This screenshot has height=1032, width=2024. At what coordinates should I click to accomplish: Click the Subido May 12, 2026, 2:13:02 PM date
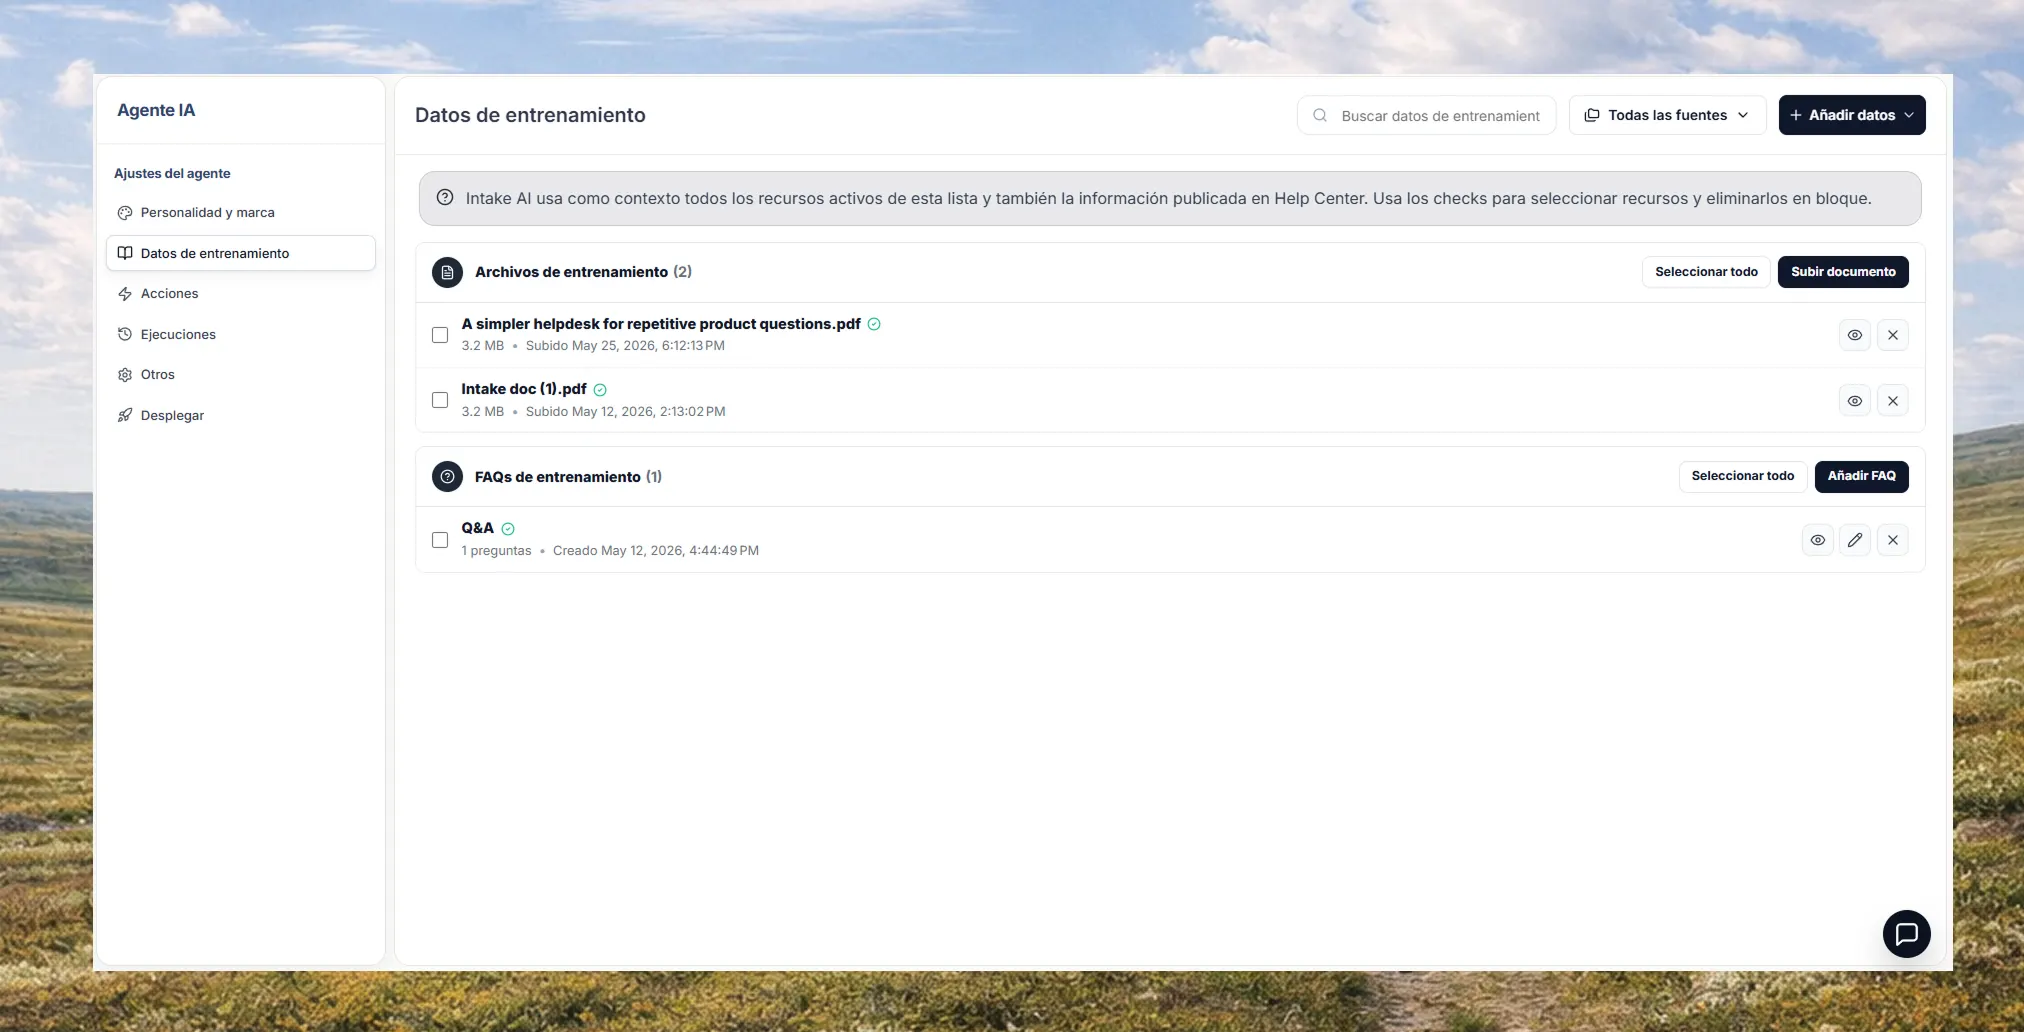coord(626,411)
